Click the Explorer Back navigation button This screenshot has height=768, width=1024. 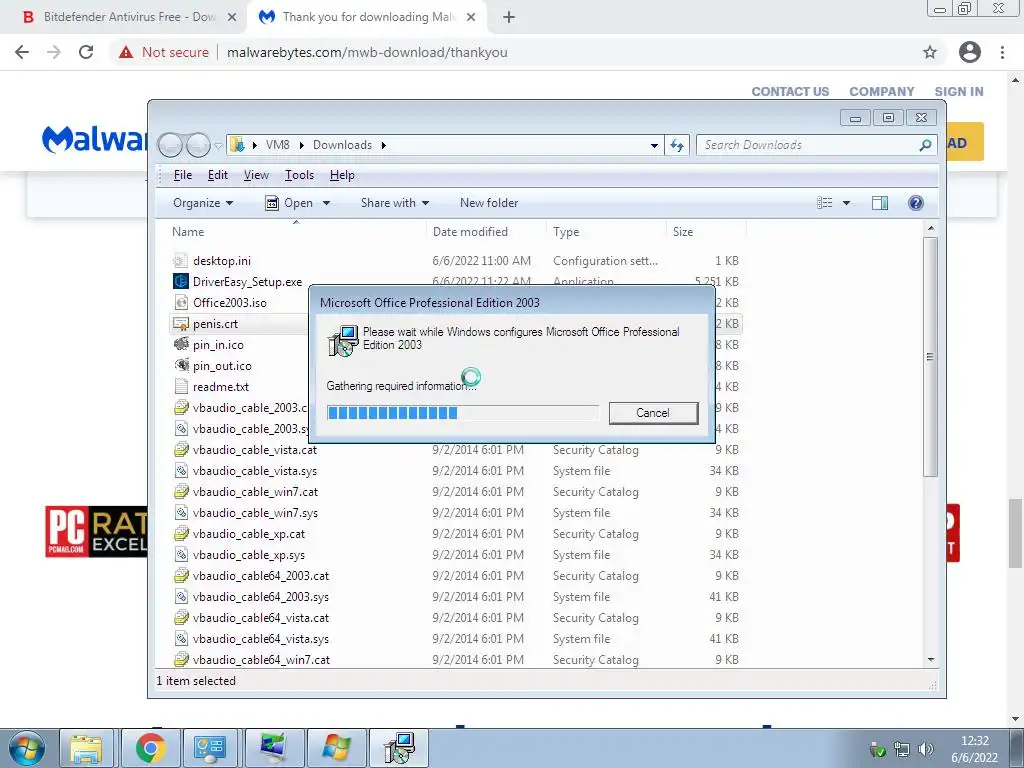pos(170,145)
